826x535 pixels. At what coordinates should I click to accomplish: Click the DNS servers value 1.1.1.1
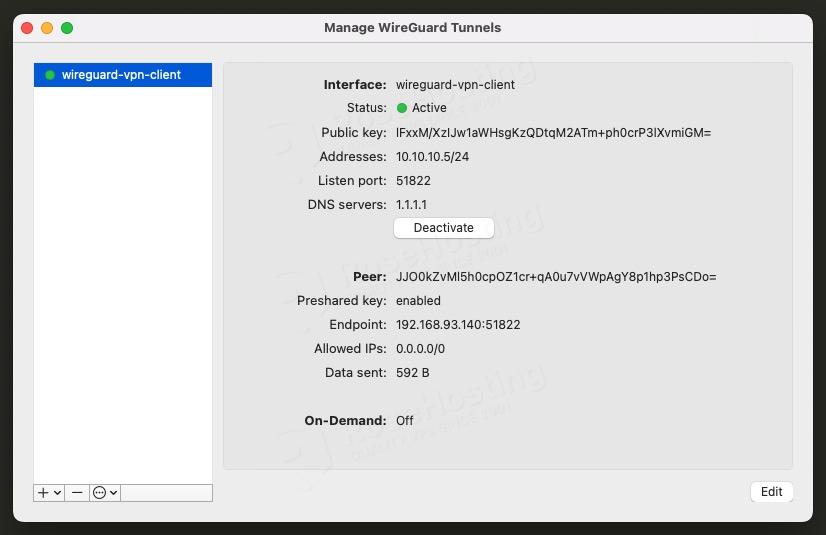point(411,205)
